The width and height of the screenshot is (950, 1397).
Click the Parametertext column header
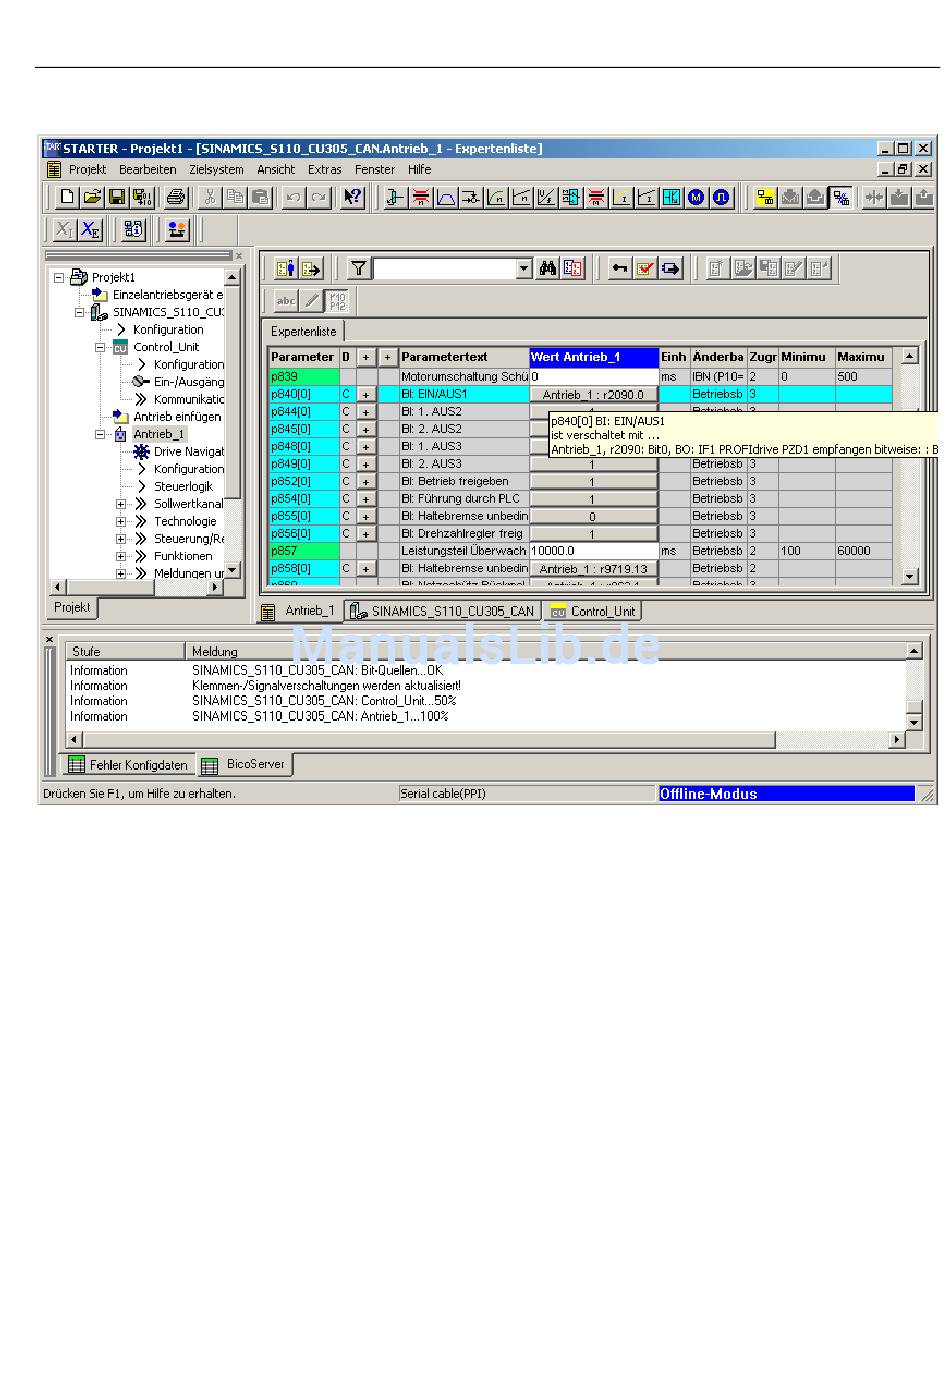point(463,357)
